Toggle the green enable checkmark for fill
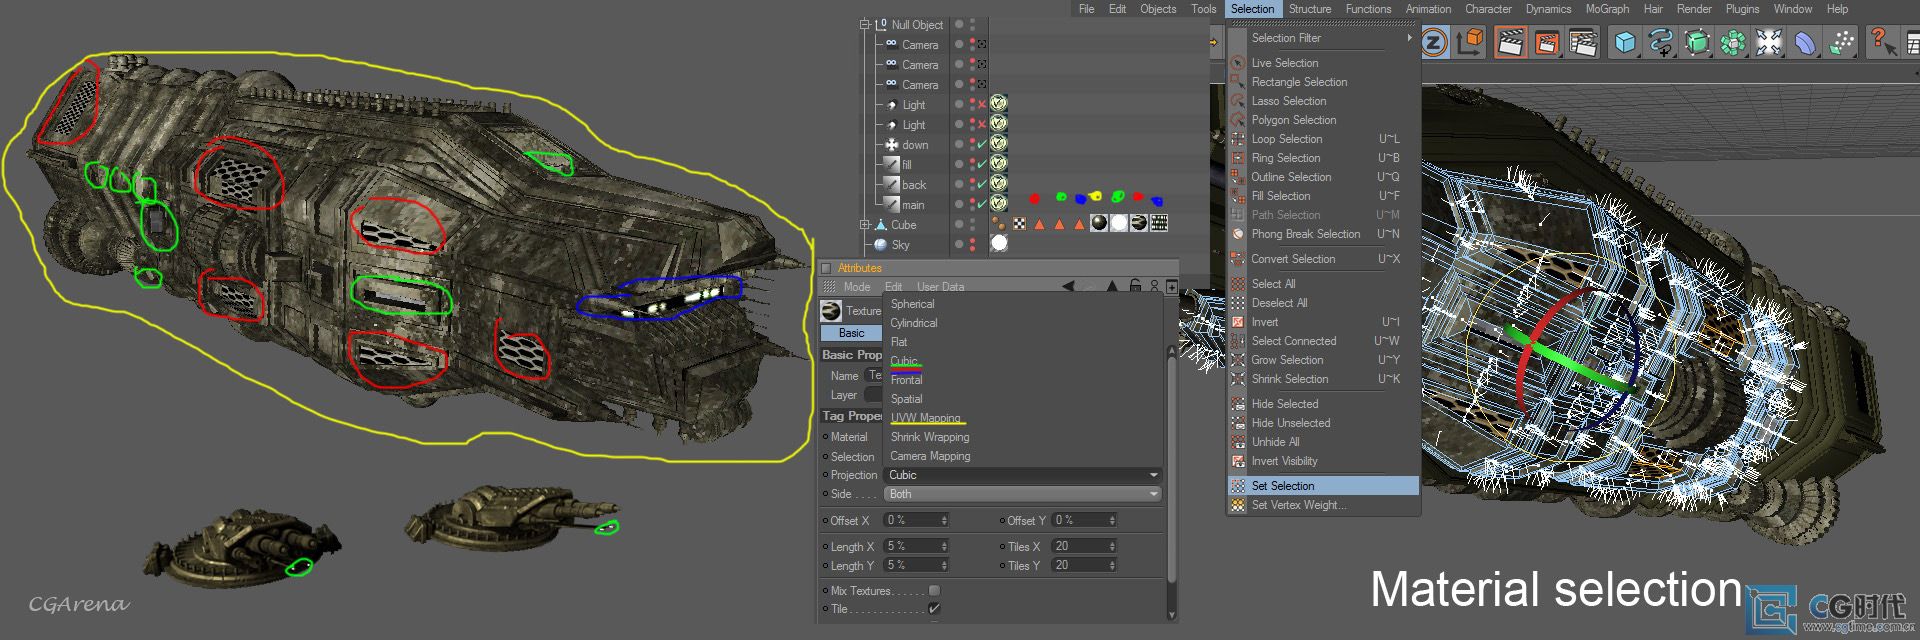 coord(982,164)
